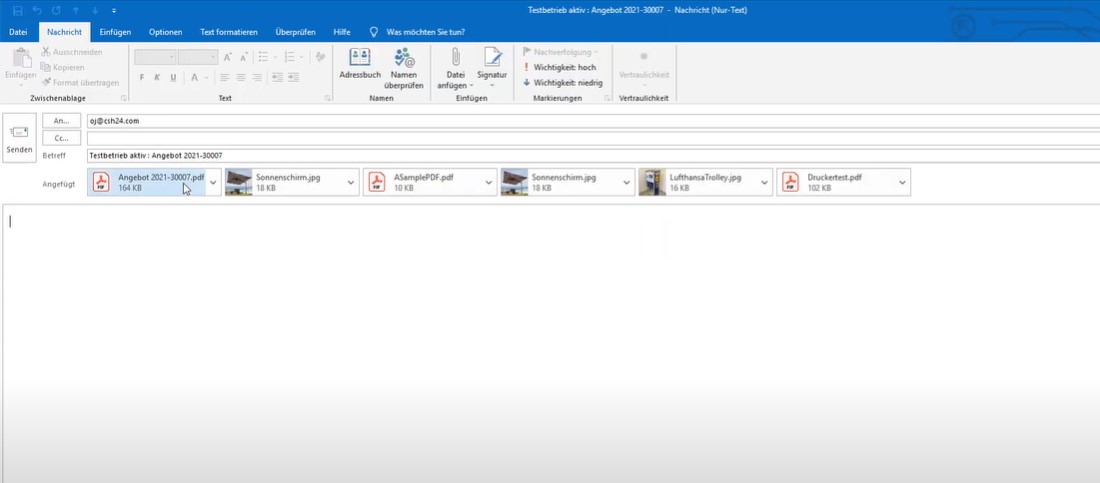Click the 'Was möchten Sie tun?' search box
This screenshot has width=1100, height=483.
(425, 32)
